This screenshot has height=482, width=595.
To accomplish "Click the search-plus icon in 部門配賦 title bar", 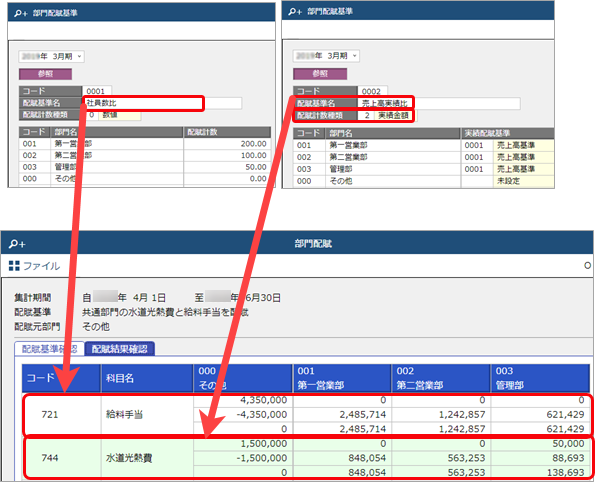I will [17, 244].
